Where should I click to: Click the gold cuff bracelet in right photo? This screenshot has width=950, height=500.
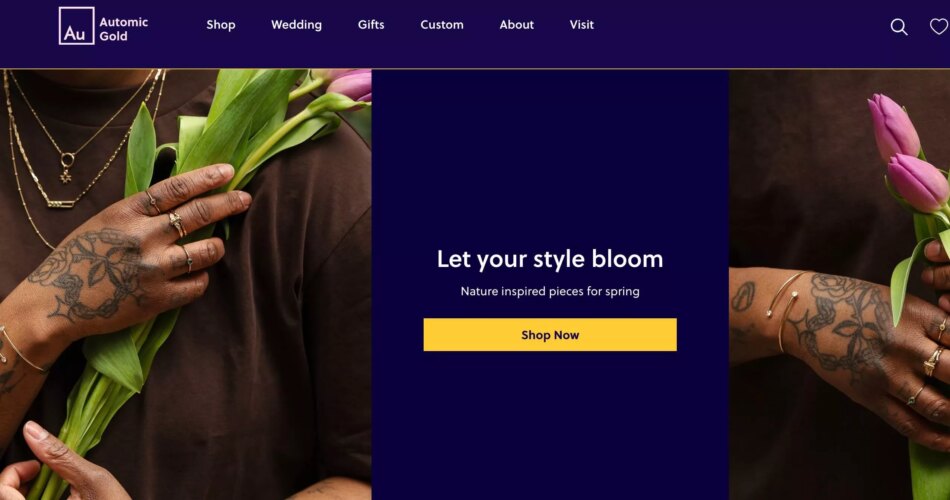pos(783,309)
